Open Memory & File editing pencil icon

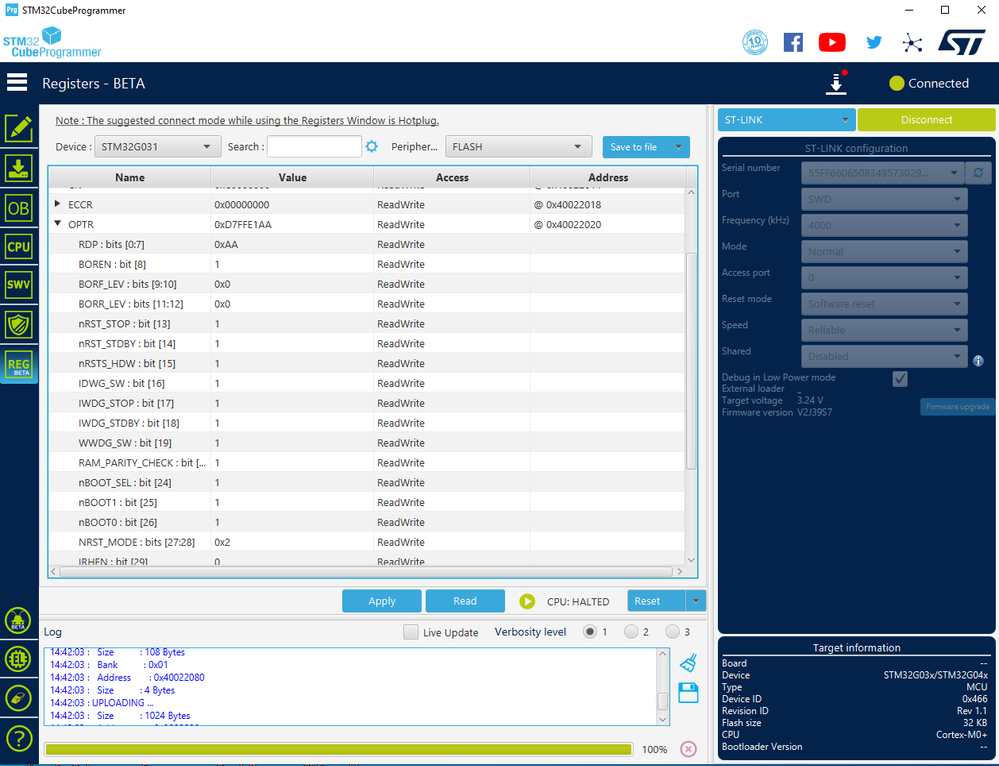tap(18, 128)
